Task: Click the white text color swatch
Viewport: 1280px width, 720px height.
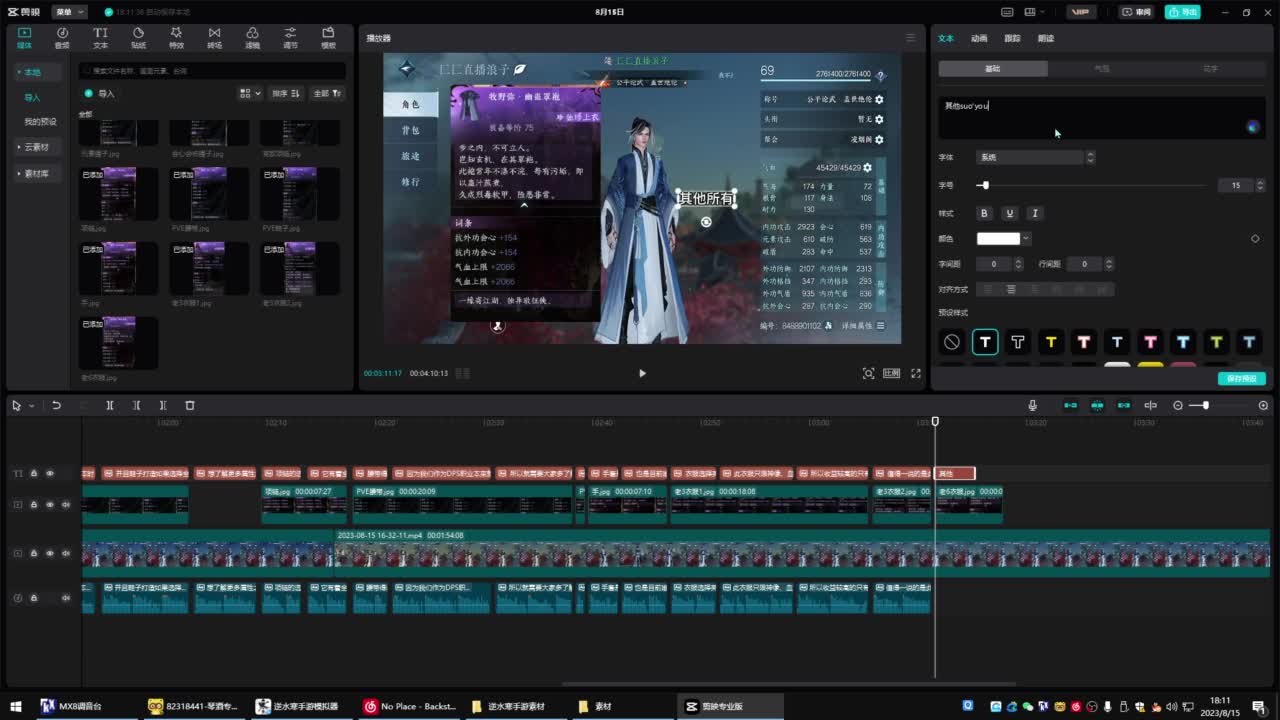Action: click(x=998, y=238)
